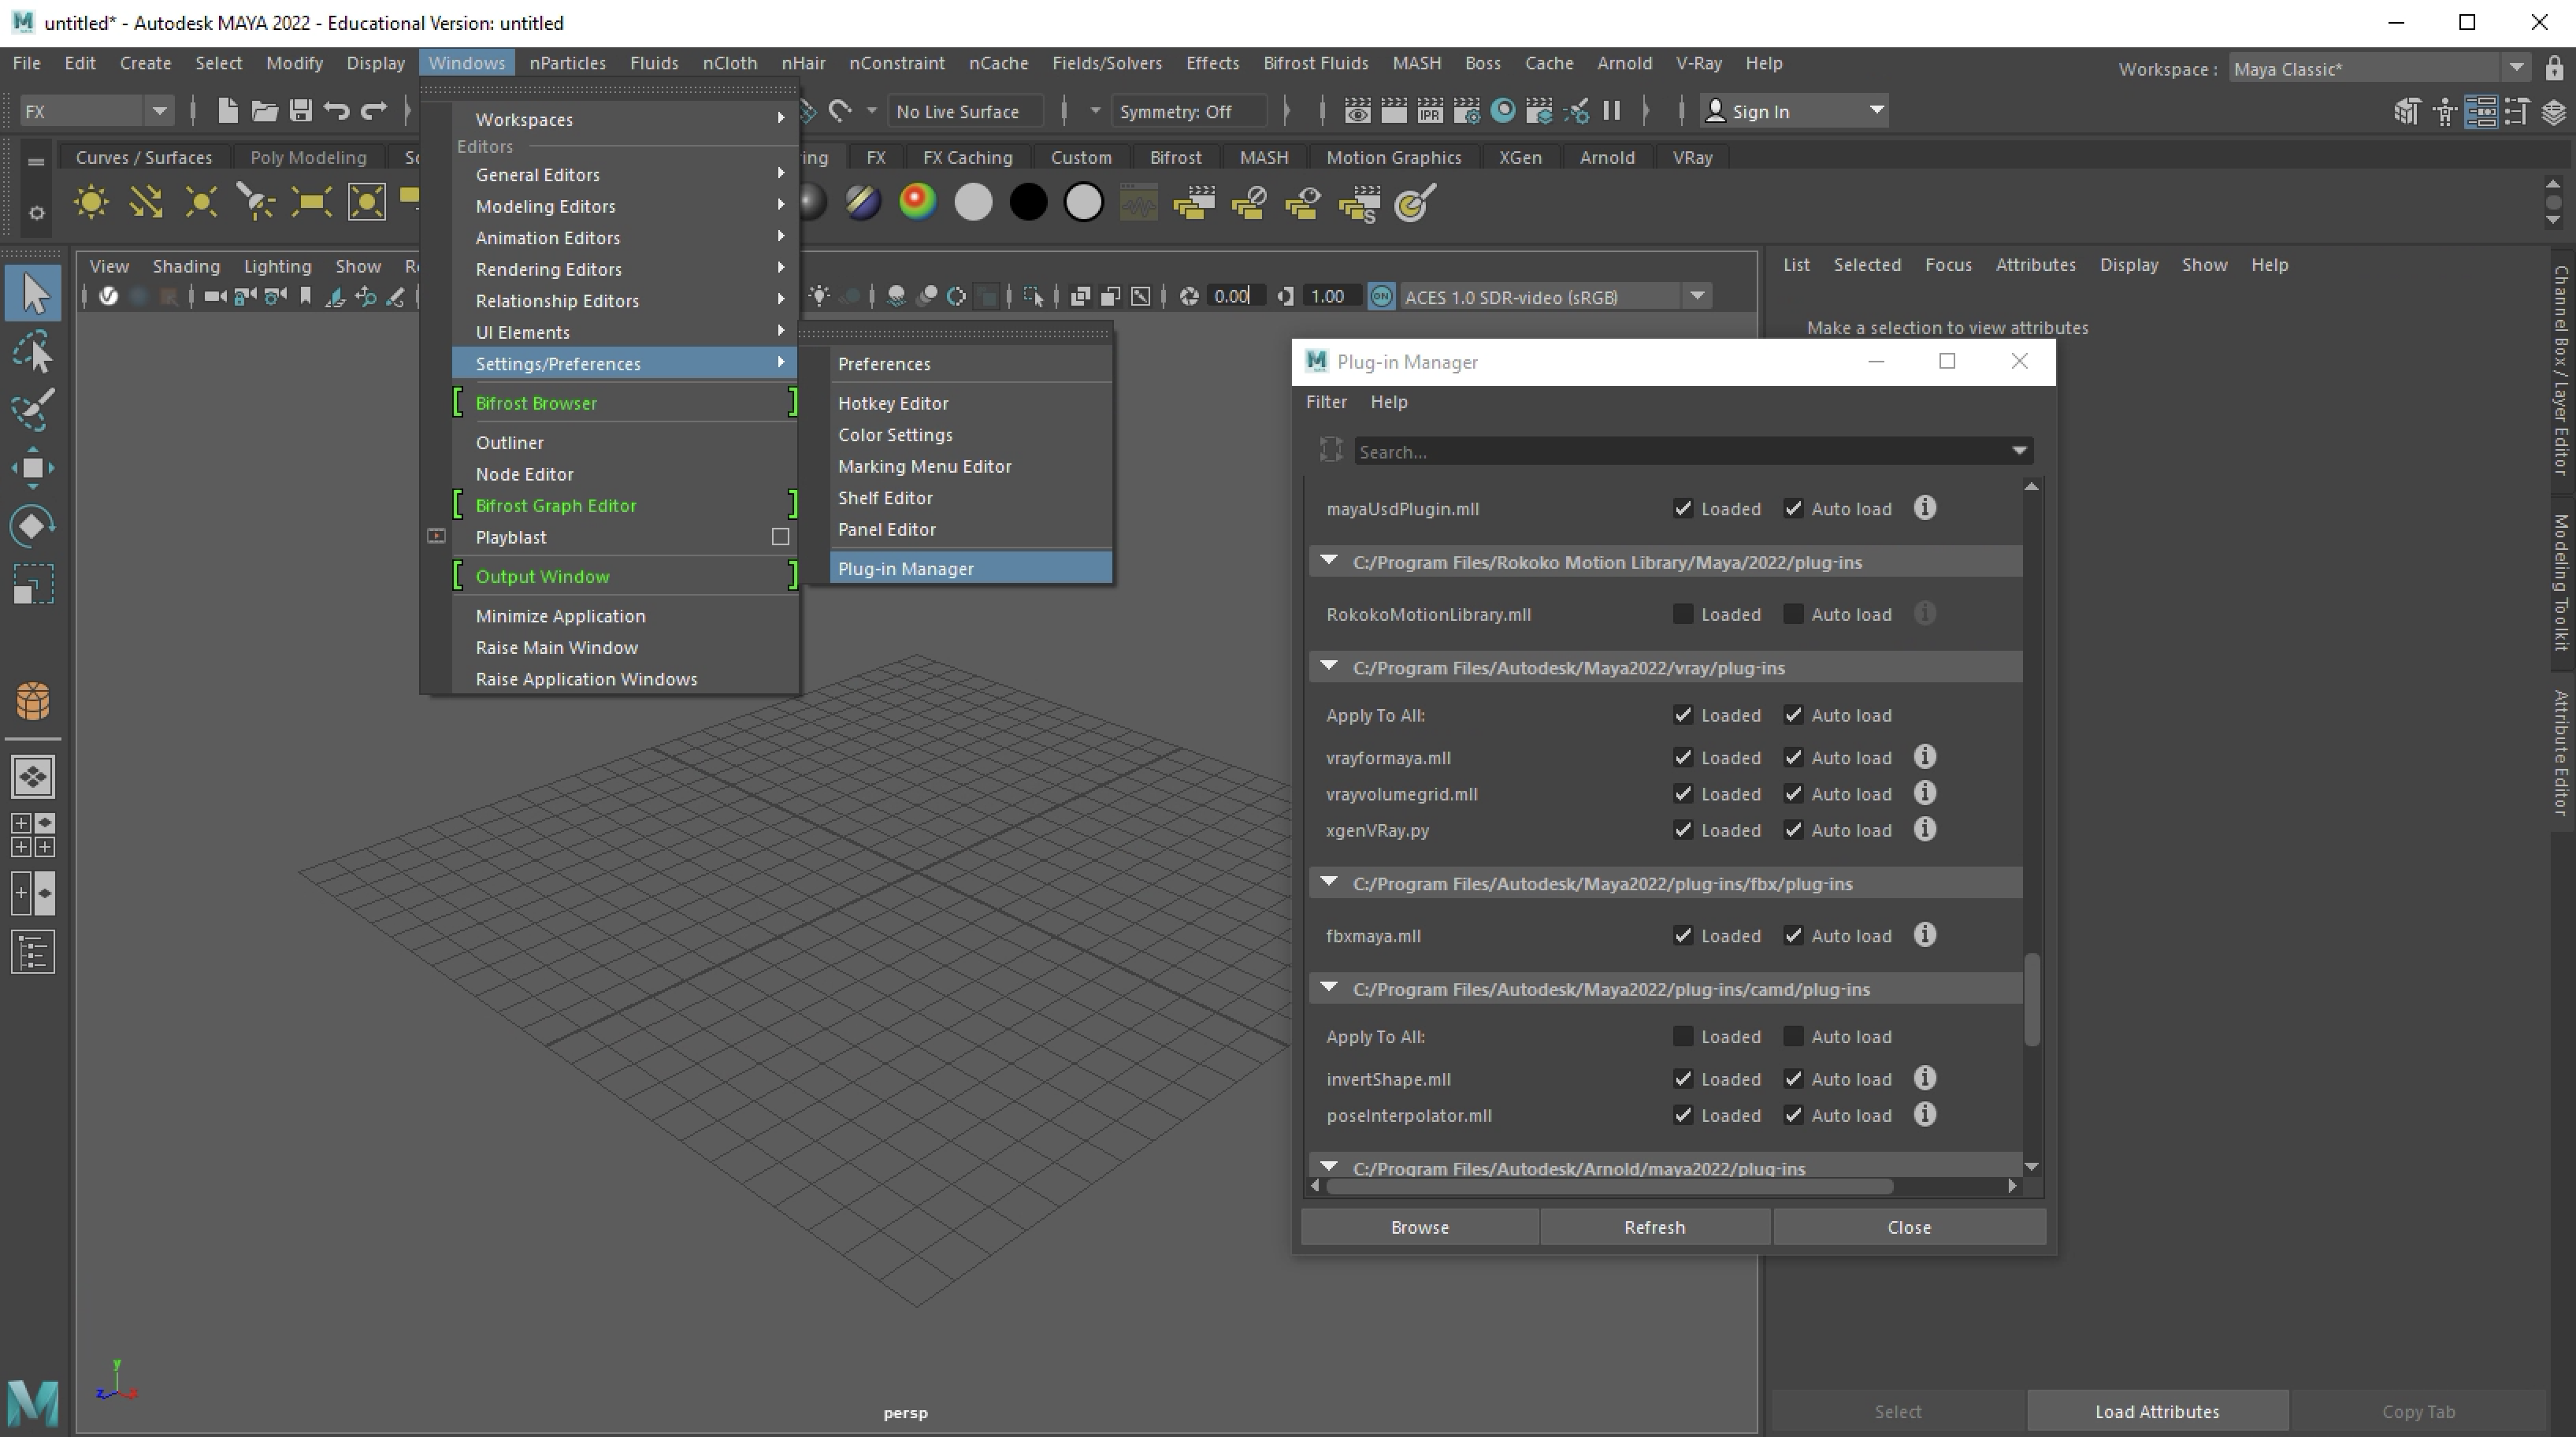
Task: Choose the Paint Selection tool
Action: click(34, 410)
